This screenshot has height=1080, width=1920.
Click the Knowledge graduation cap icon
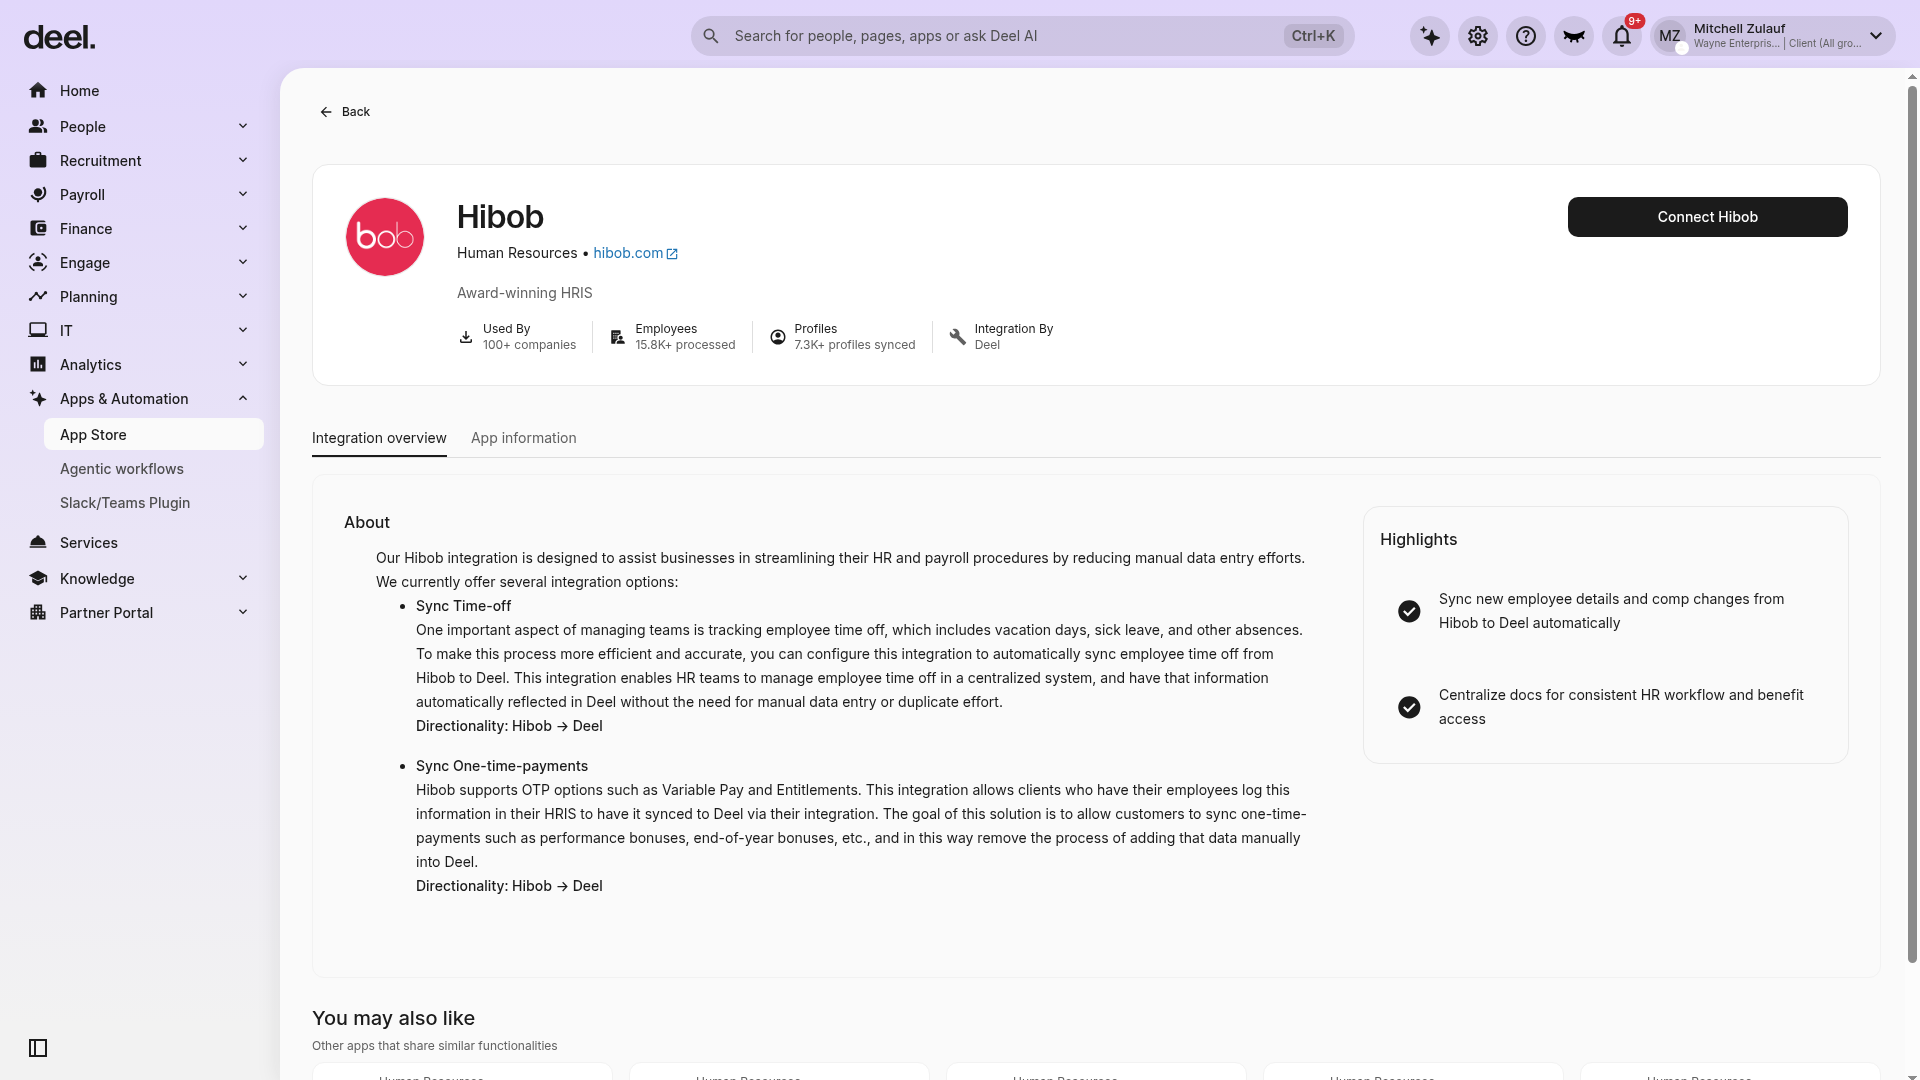coord(38,579)
